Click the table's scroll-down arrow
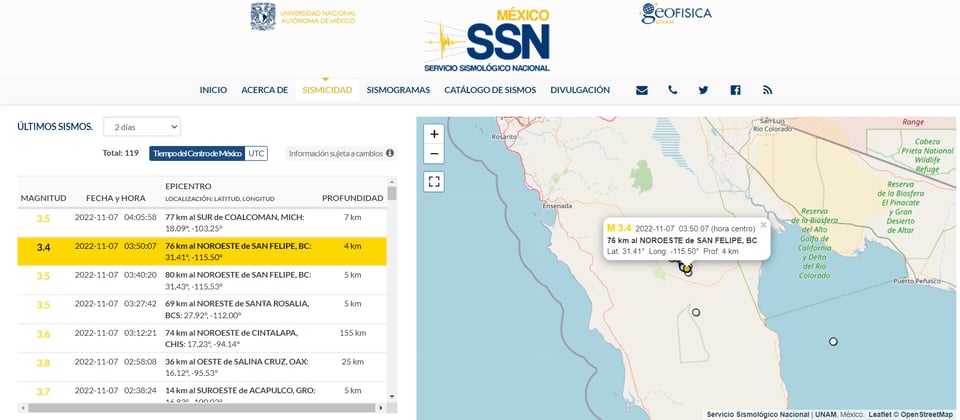Image resolution: width=960 pixels, height=420 pixels. tap(392, 397)
